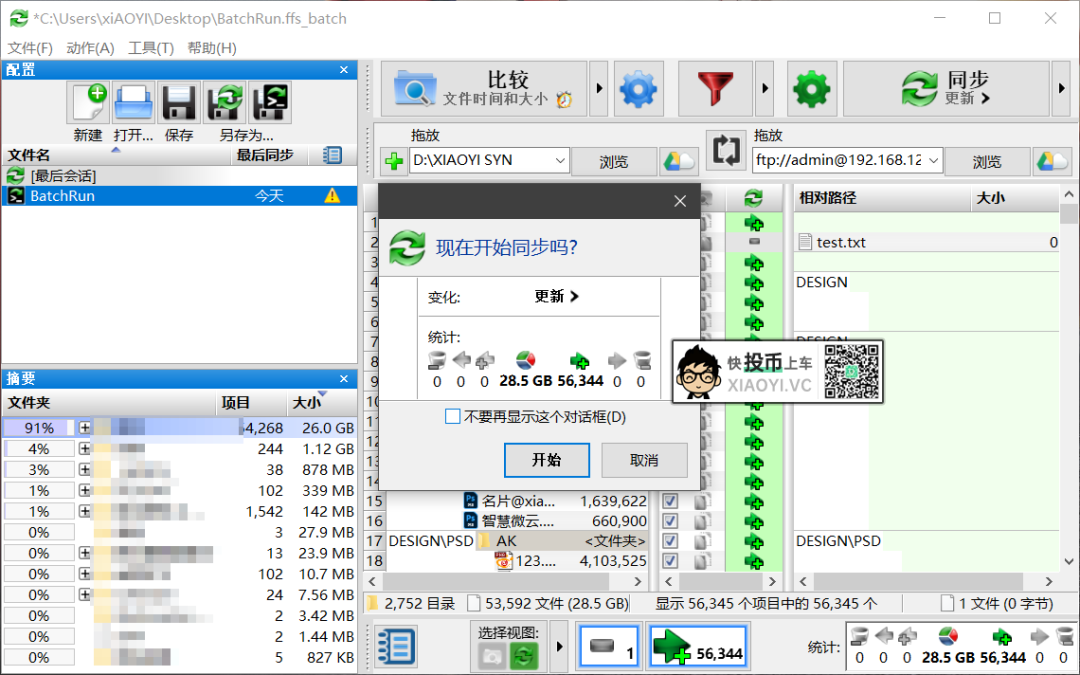Click the Open configuration icon

[x=133, y=102]
